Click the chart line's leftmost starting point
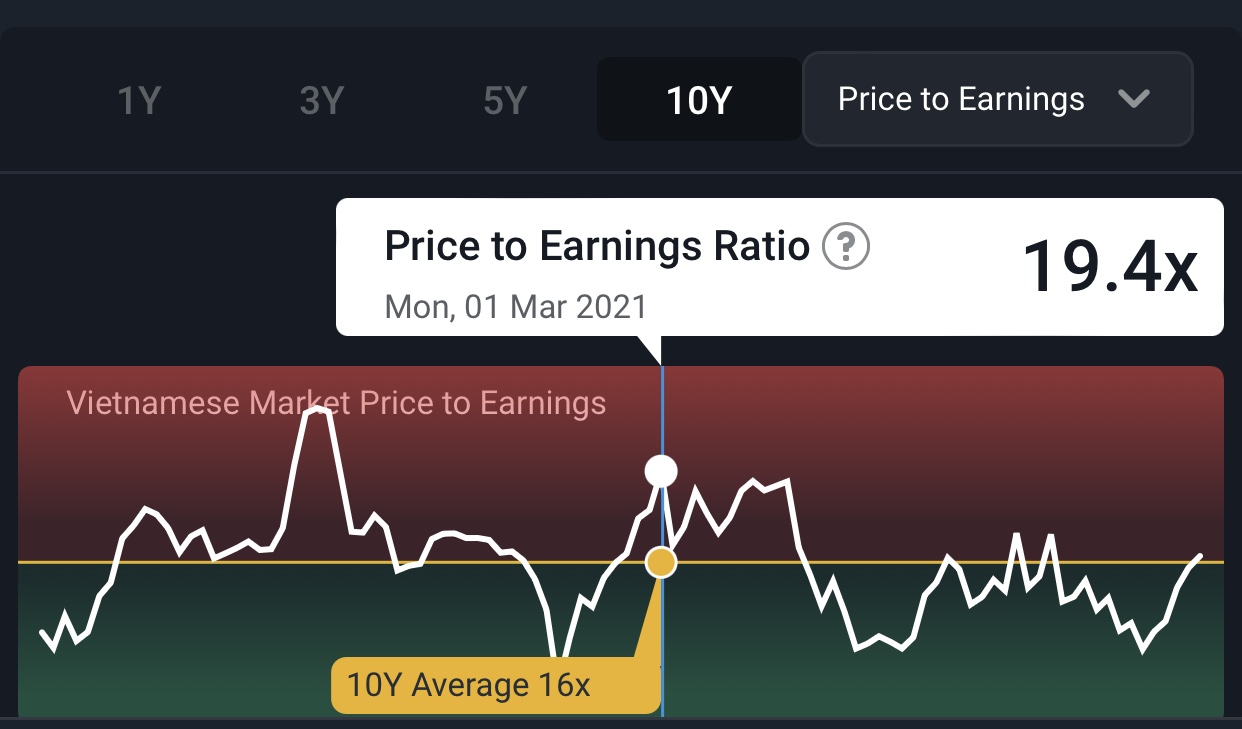 pyautogui.click(x=42, y=633)
